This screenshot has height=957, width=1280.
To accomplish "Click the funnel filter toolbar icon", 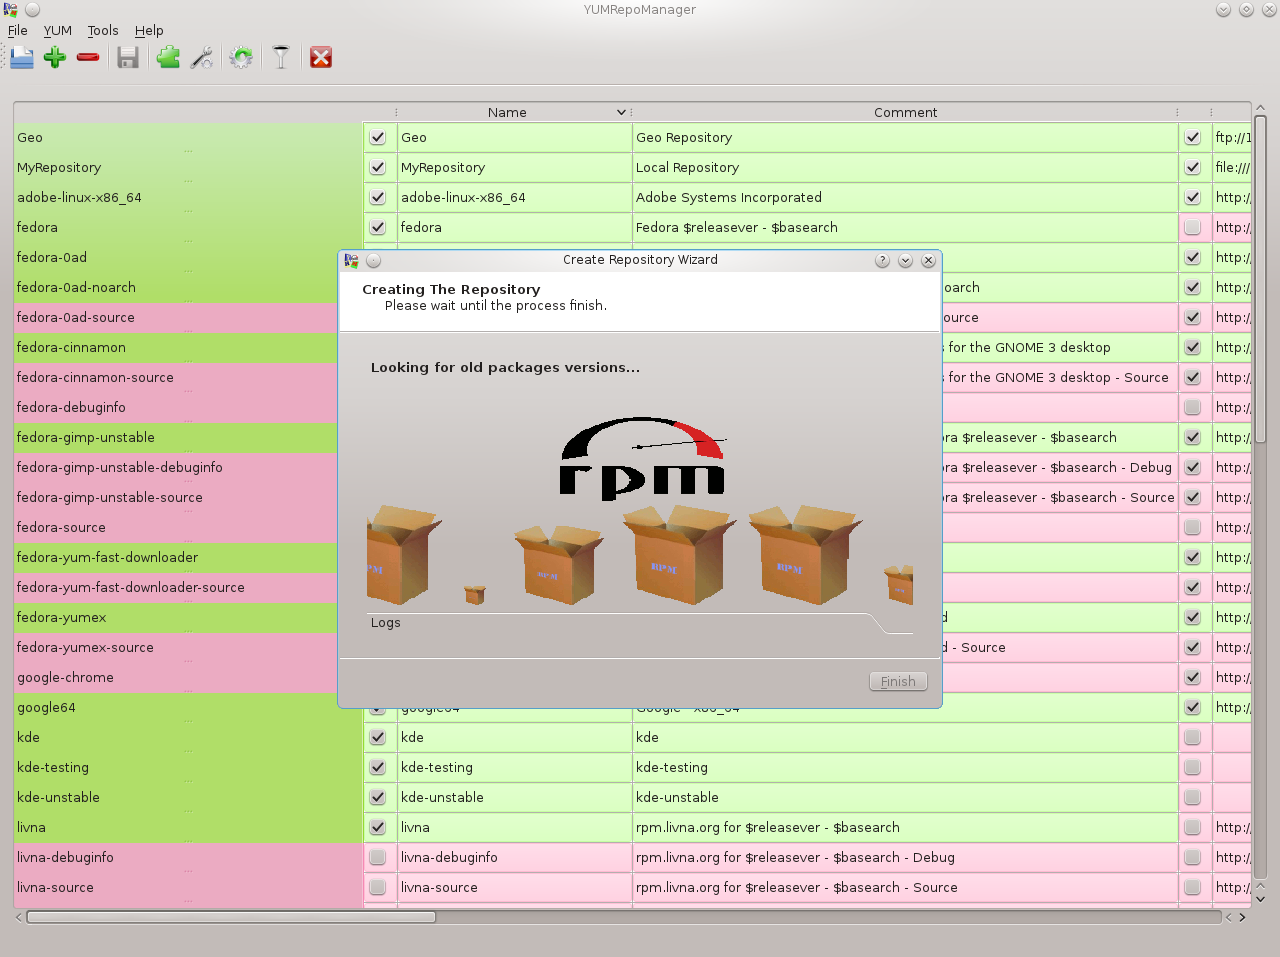I will (x=281, y=58).
